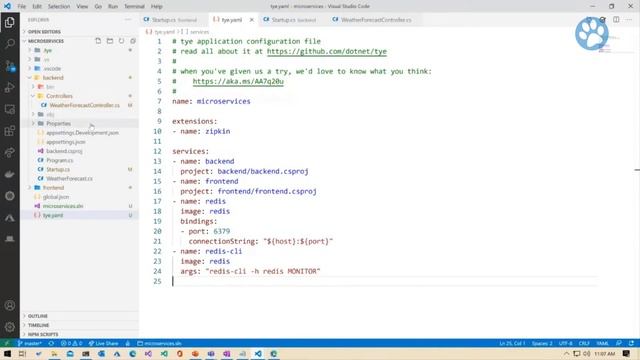This screenshot has height=360, width=640.
Task: Open the Live Share activity bar icon
Action: coord(10,153)
